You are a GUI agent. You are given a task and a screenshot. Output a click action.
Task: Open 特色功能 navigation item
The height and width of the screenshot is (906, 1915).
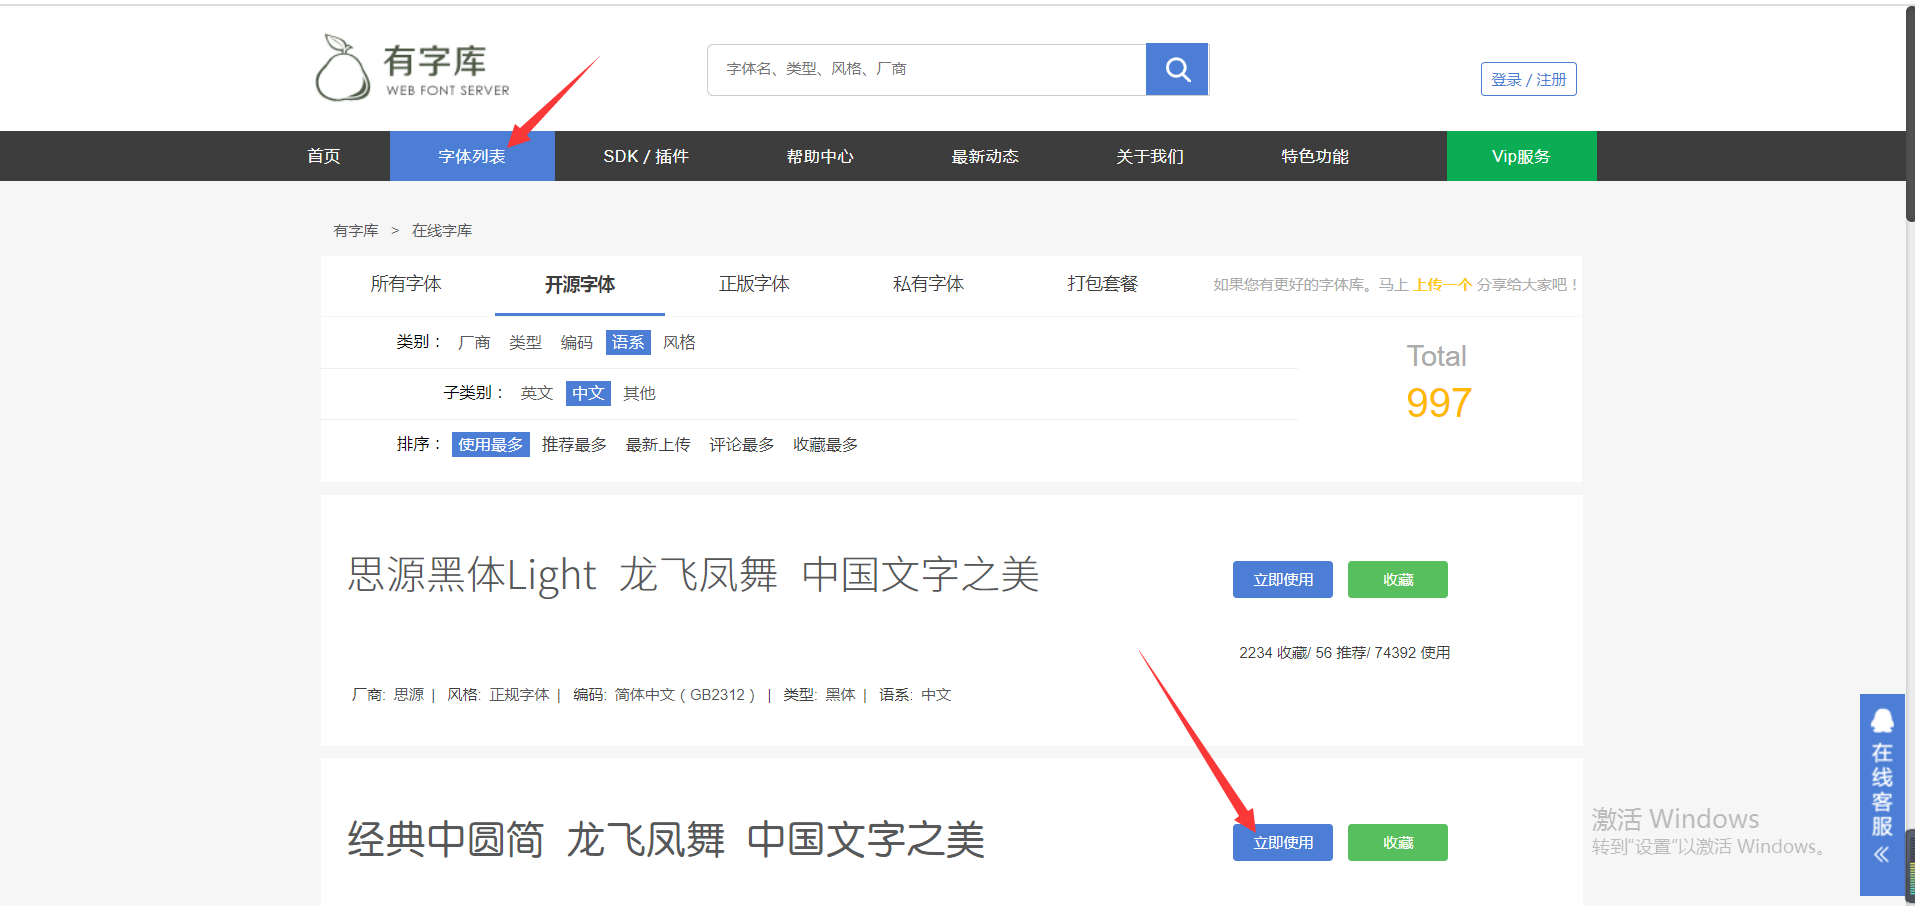click(x=1315, y=156)
